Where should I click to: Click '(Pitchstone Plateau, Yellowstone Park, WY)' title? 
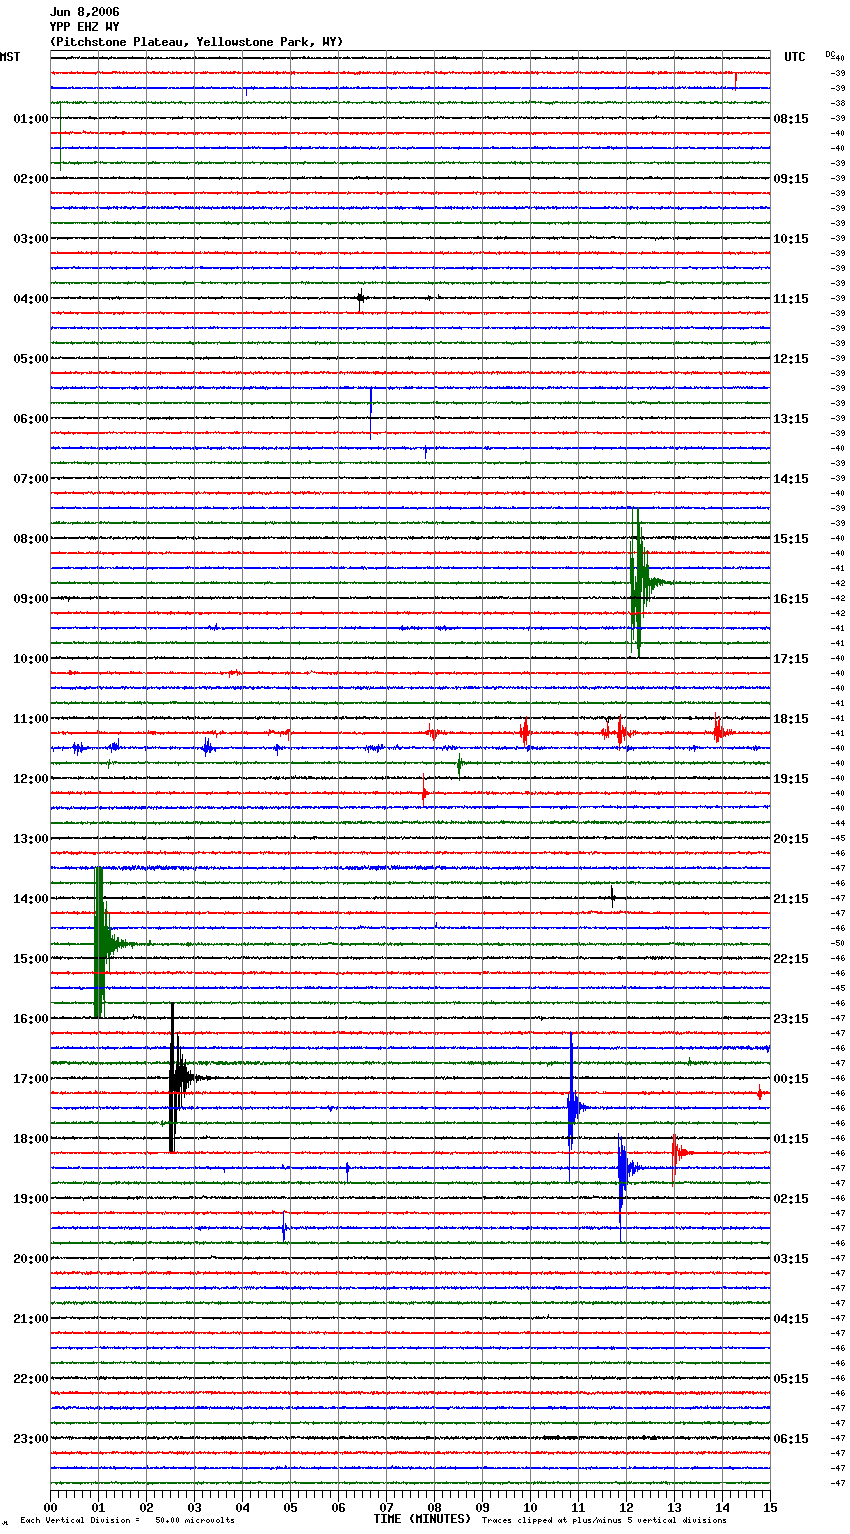coord(196,42)
